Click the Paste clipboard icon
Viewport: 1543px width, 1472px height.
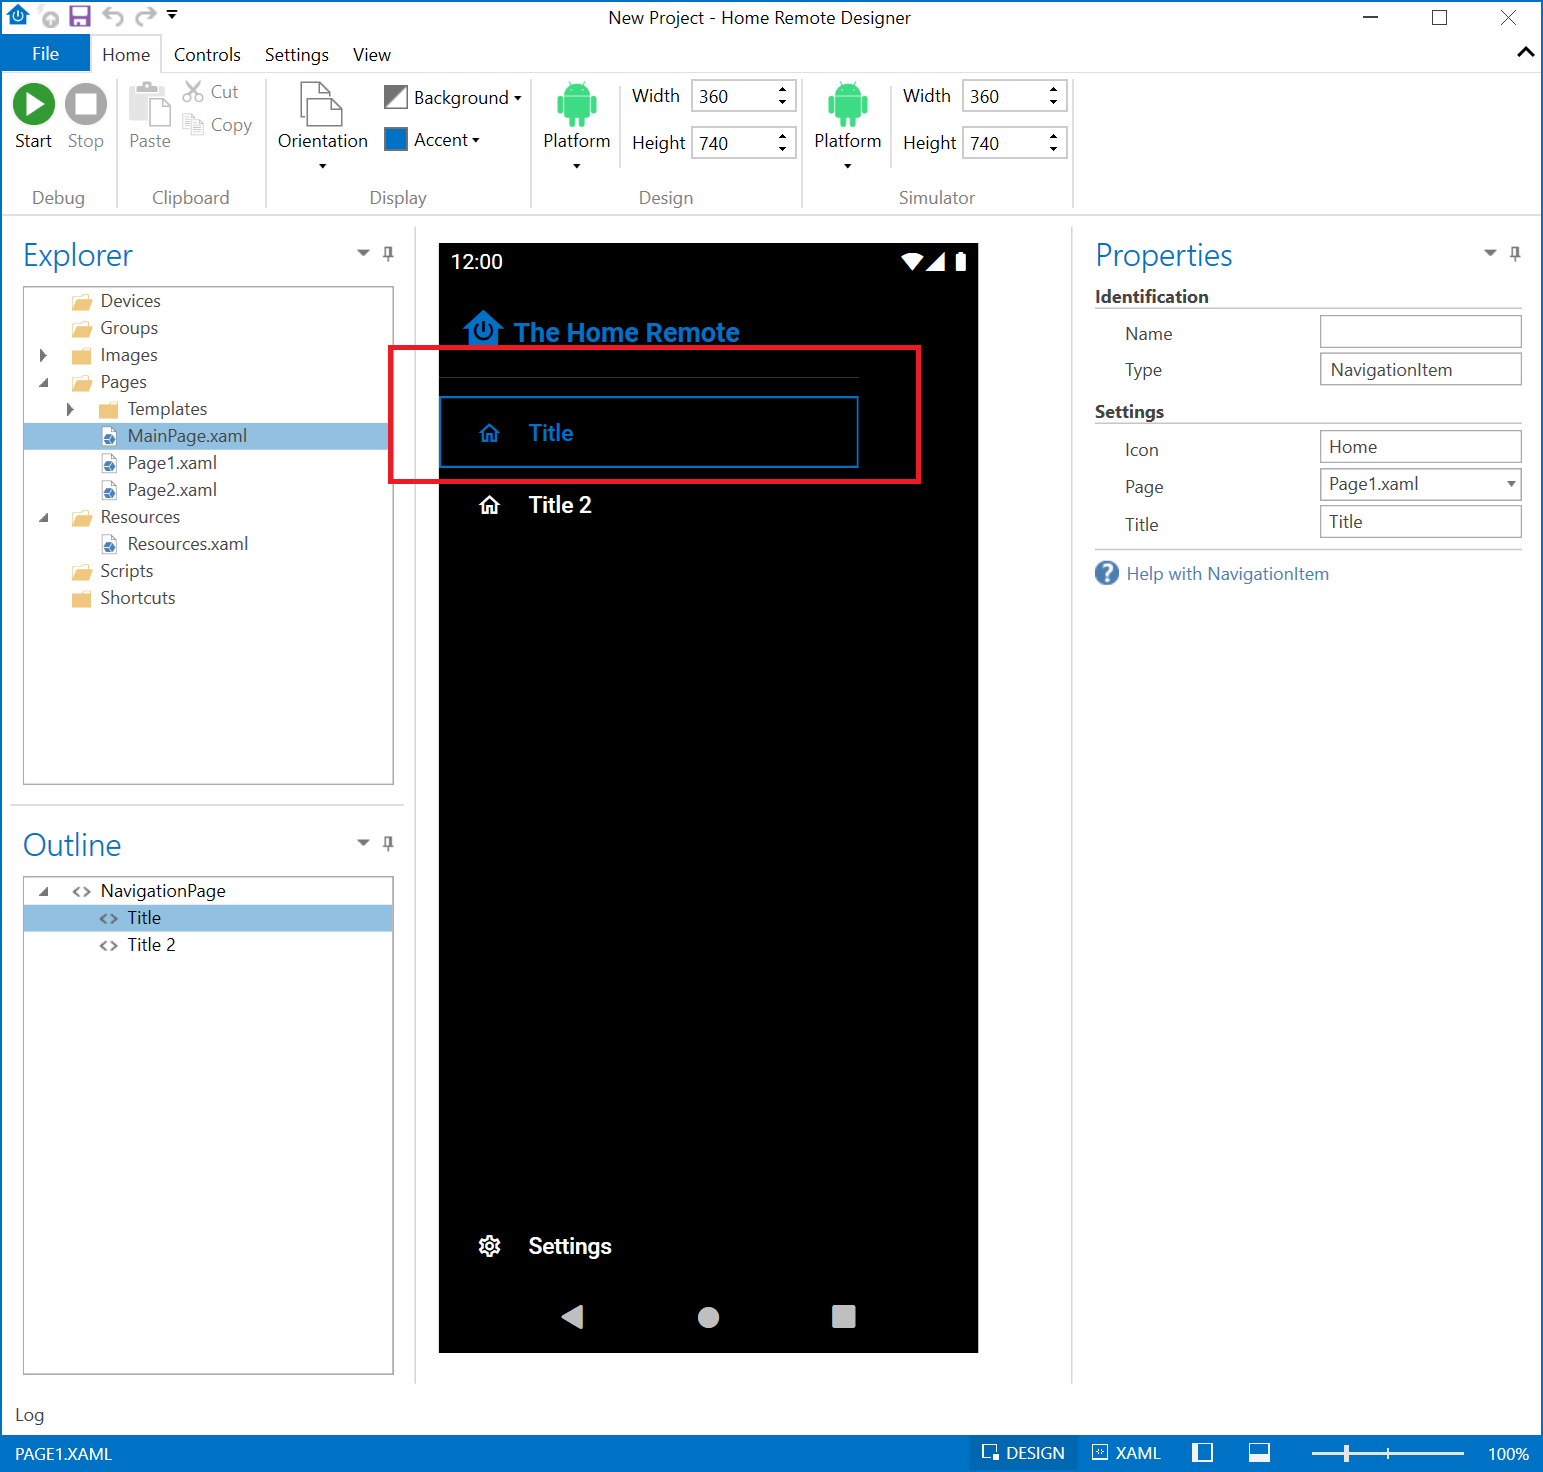(150, 104)
